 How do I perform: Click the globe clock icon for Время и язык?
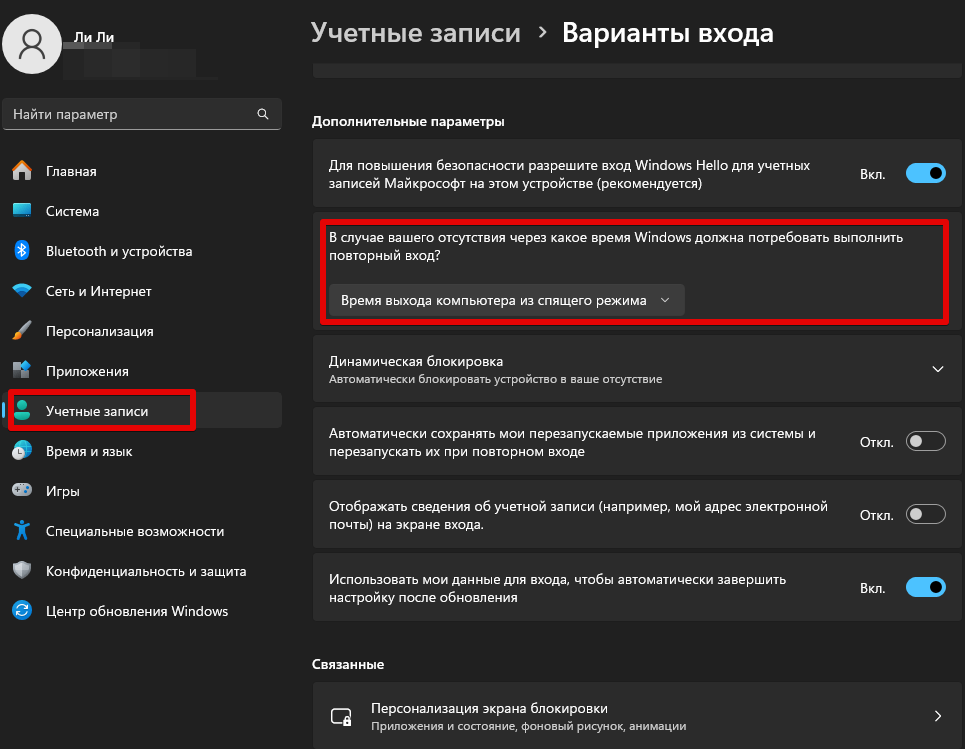tap(22, 451)
